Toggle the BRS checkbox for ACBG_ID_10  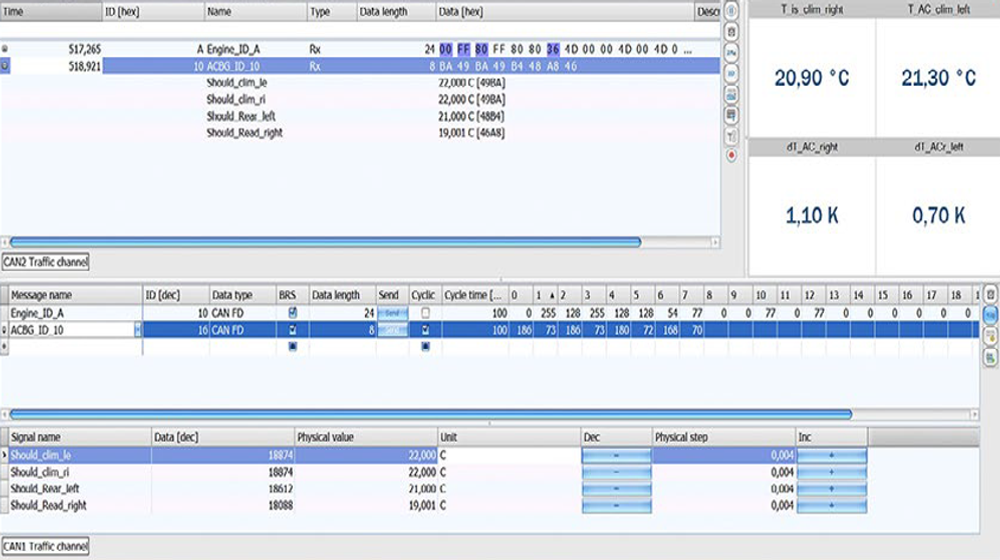(293, 330)
